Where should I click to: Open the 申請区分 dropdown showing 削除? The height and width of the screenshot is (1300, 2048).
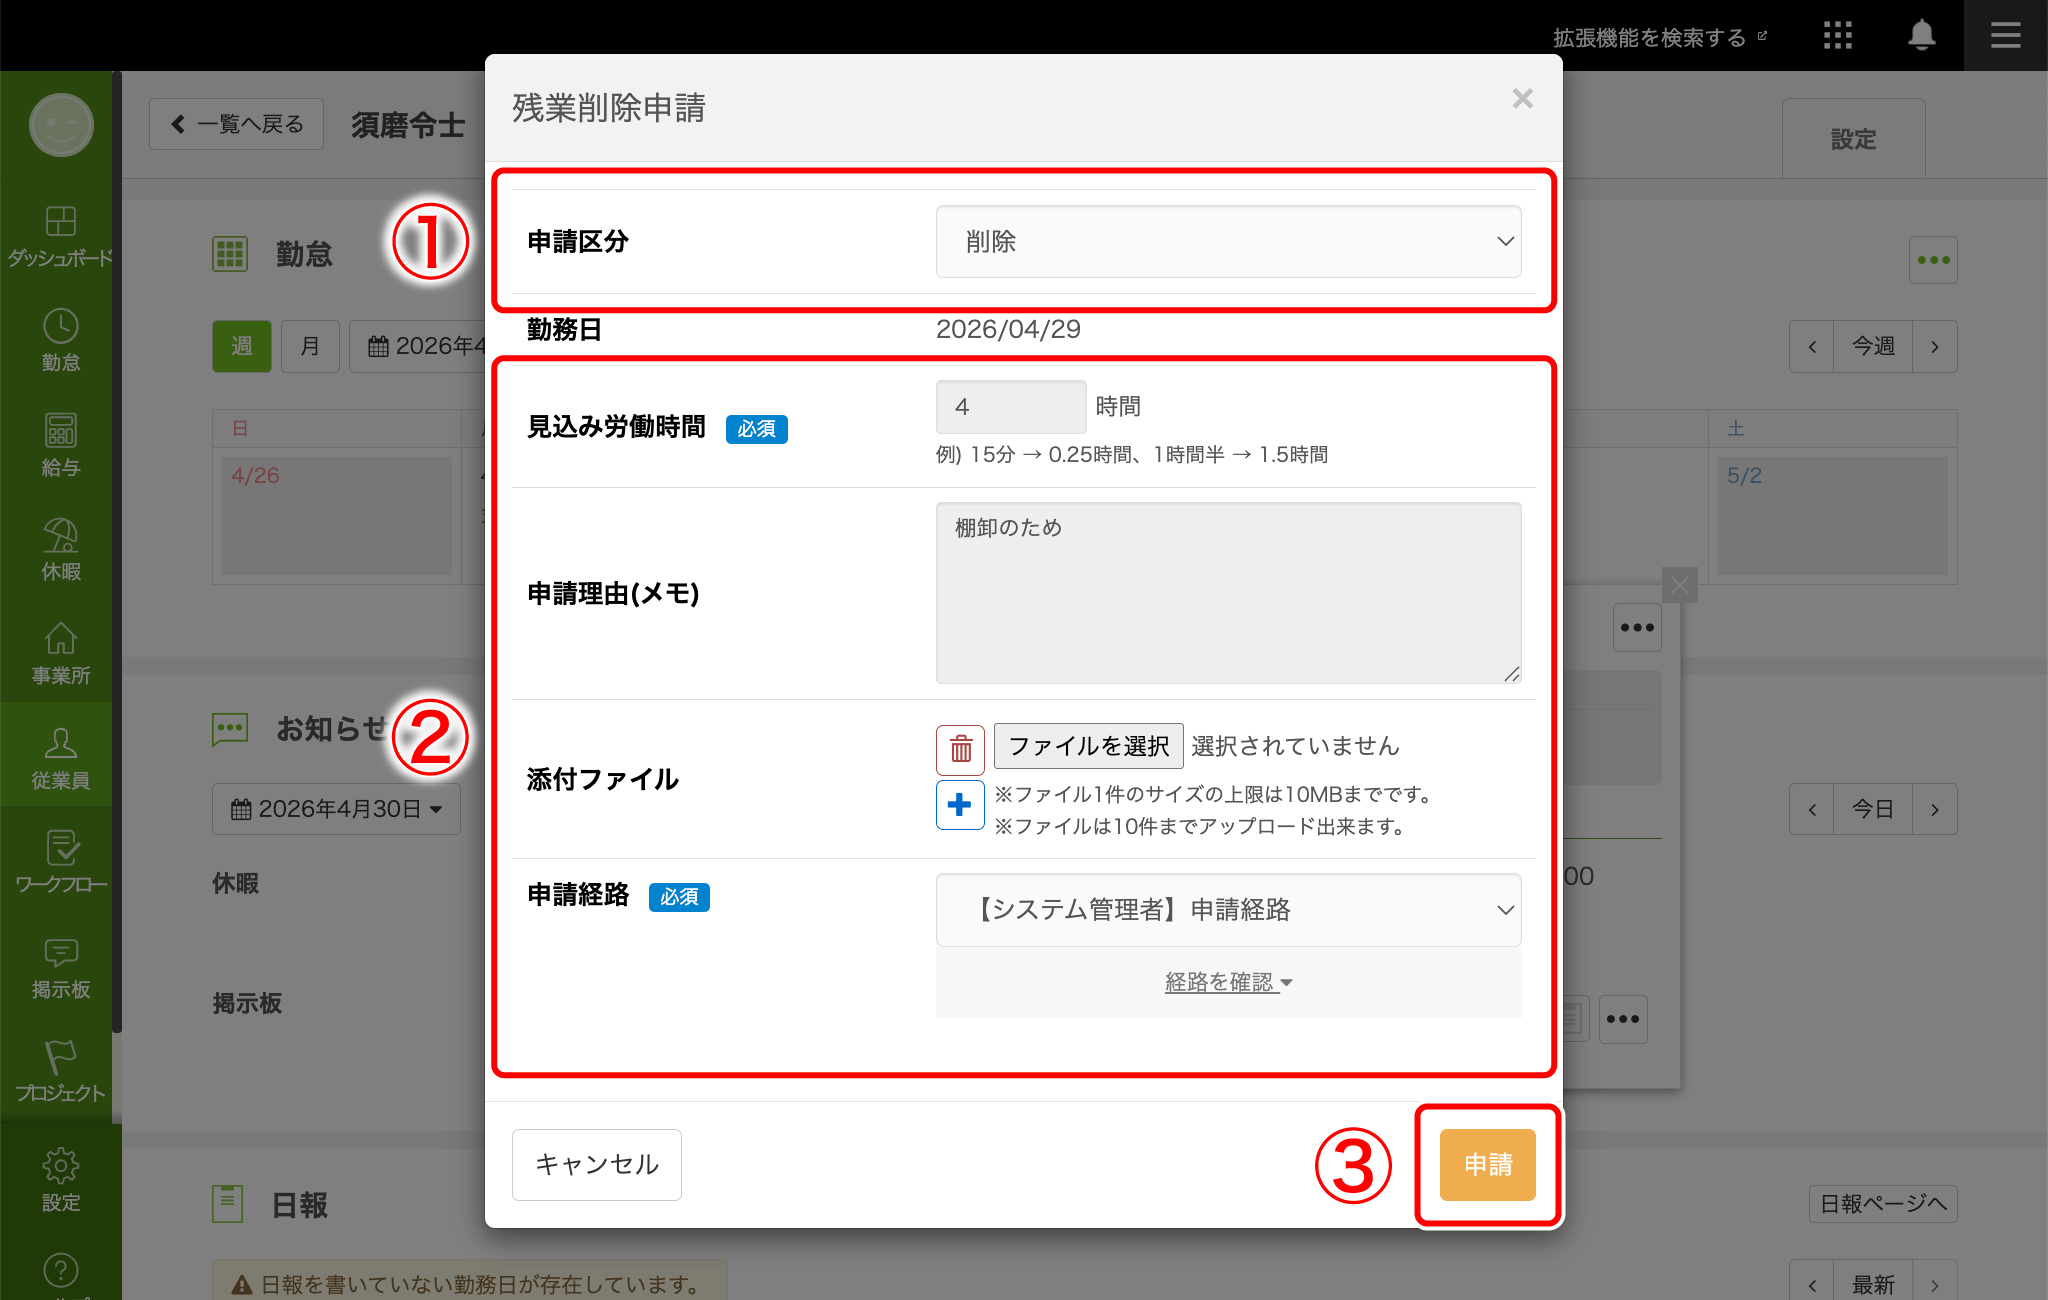(1228, 241)
